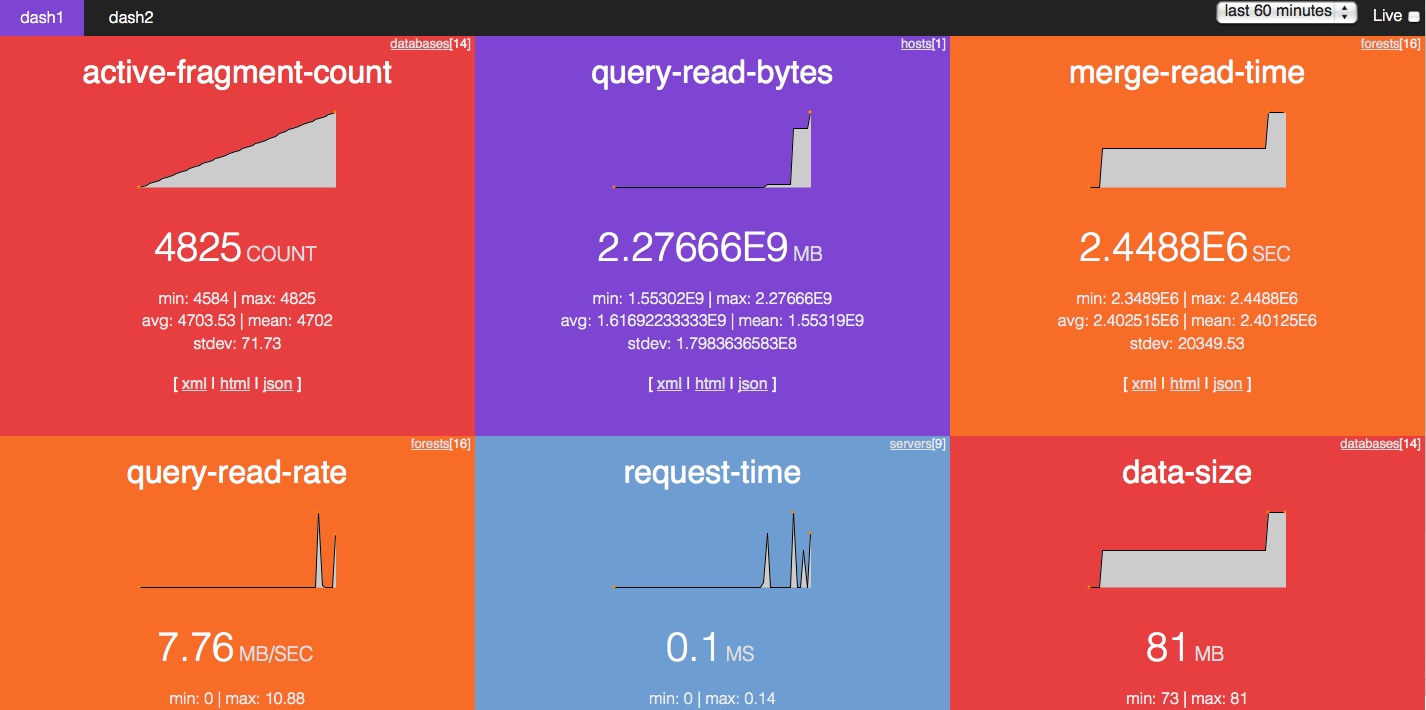
Task: Open xml export for merge-read-time
Action: click(1144, 384)
